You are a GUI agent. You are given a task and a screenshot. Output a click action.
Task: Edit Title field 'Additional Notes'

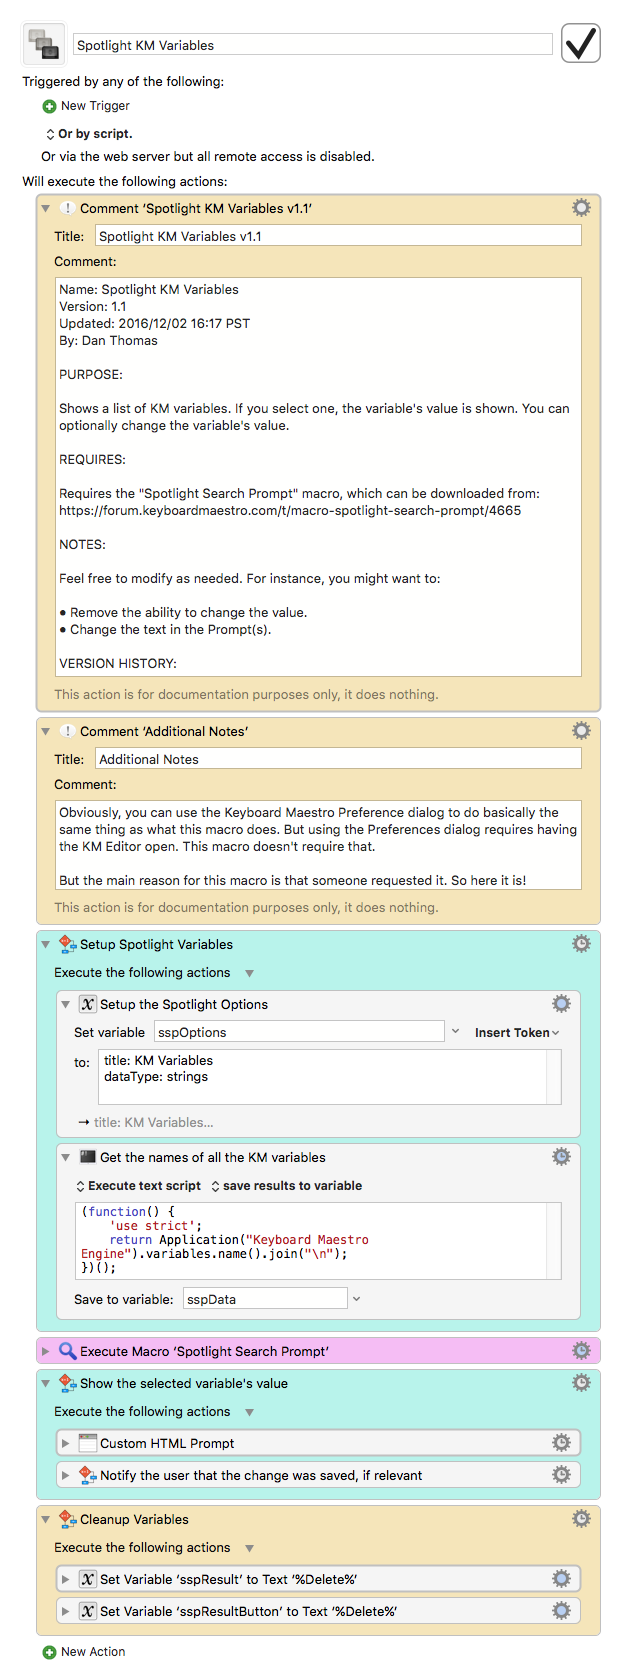tap(338, 759)
